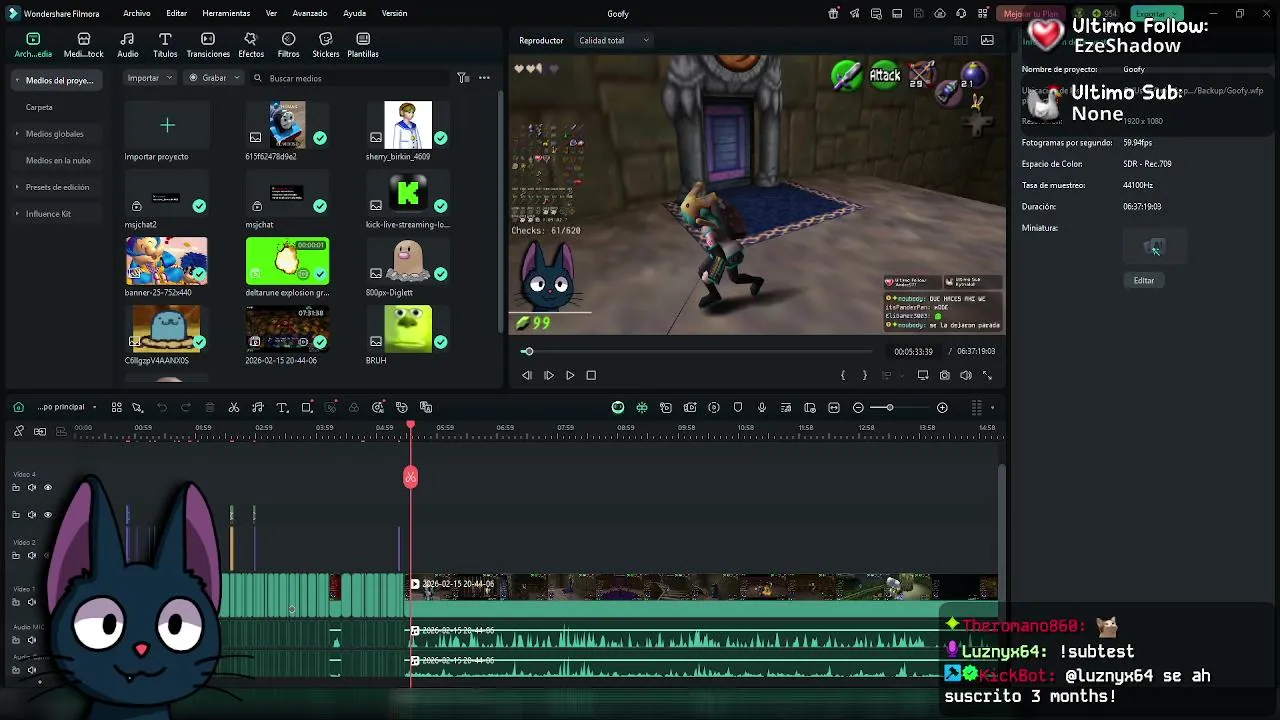
Task: Delete selected clip with trash icon
Action: point(210,407)
